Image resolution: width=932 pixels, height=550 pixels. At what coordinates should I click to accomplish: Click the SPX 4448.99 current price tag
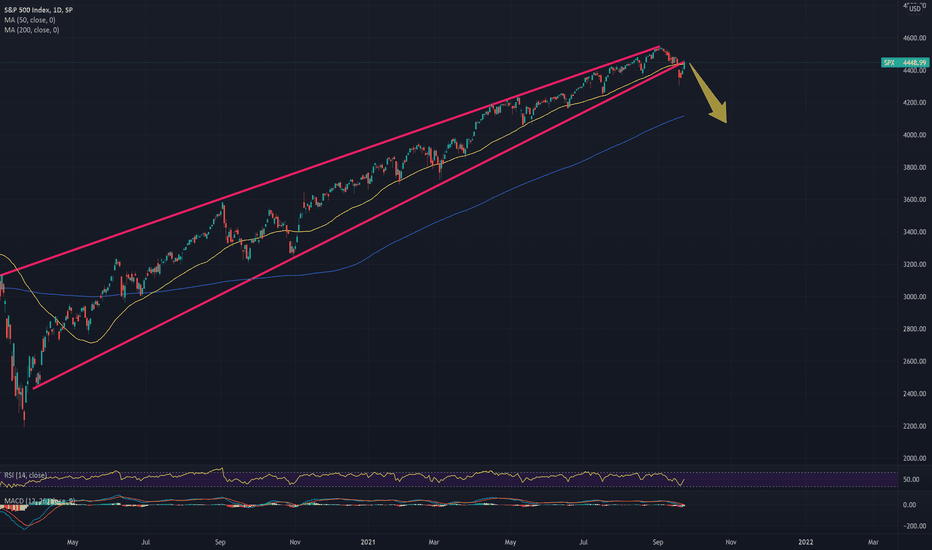[x=905, y=62]
